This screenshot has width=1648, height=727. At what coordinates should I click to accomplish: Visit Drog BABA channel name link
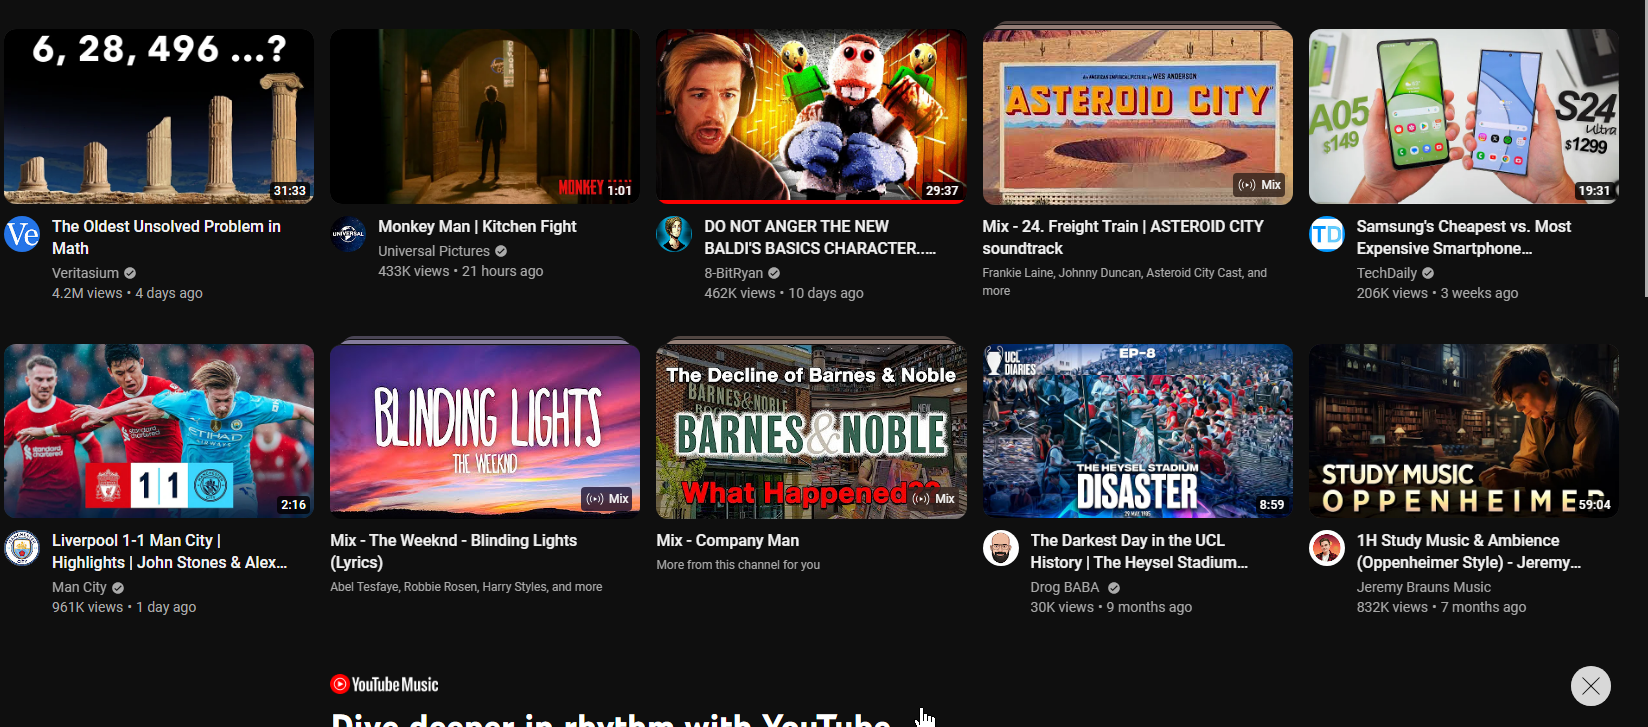(1065, 587)
